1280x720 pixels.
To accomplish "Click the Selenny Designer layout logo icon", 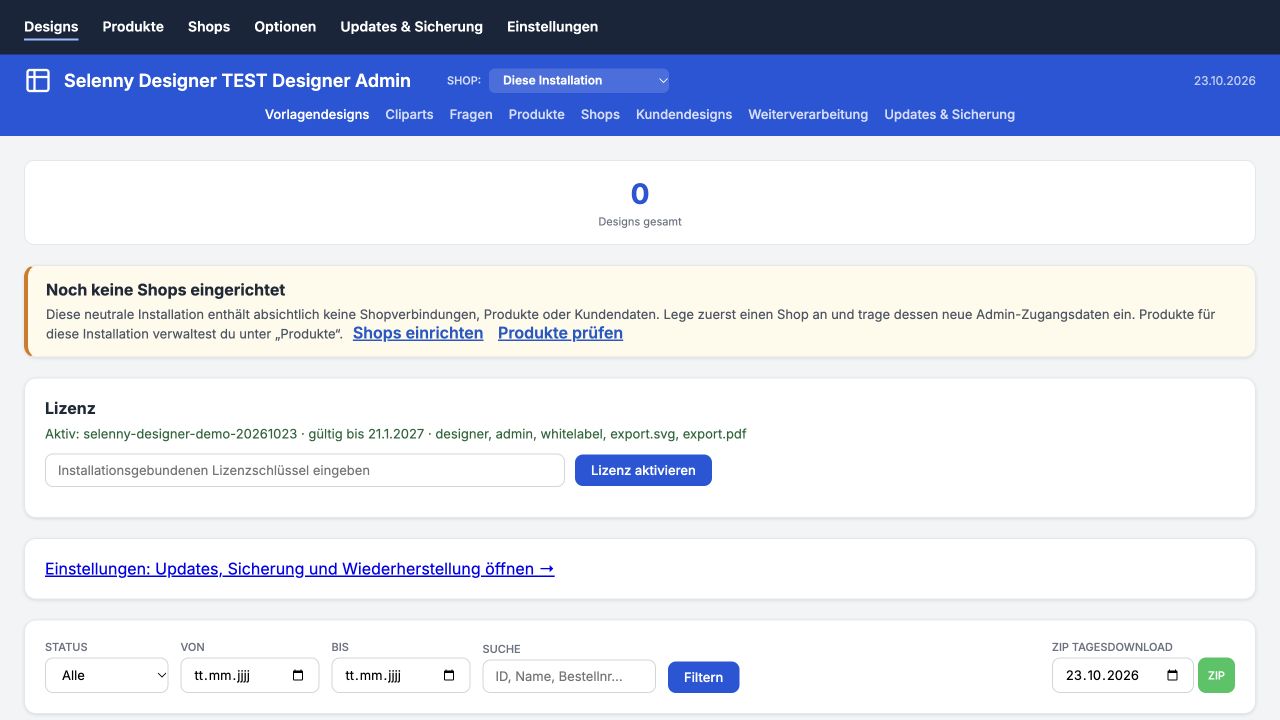I will pos(38,81).
